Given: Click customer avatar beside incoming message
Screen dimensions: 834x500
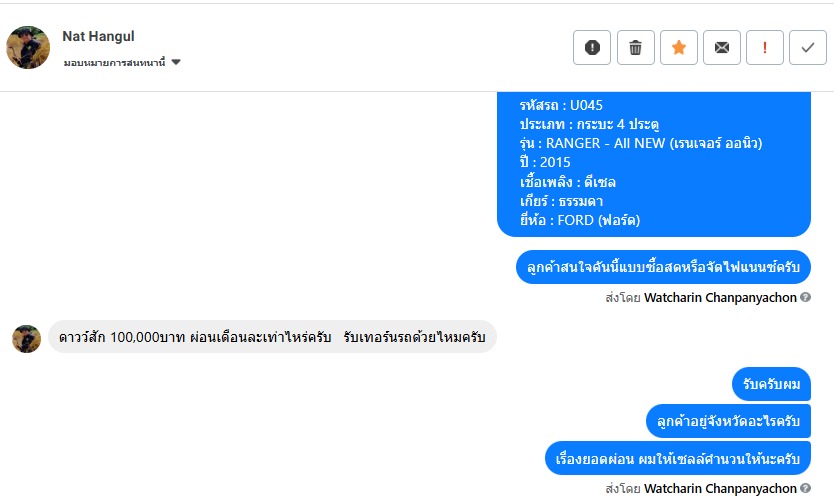Looking at the screenshot, I should tap(26, 338).
